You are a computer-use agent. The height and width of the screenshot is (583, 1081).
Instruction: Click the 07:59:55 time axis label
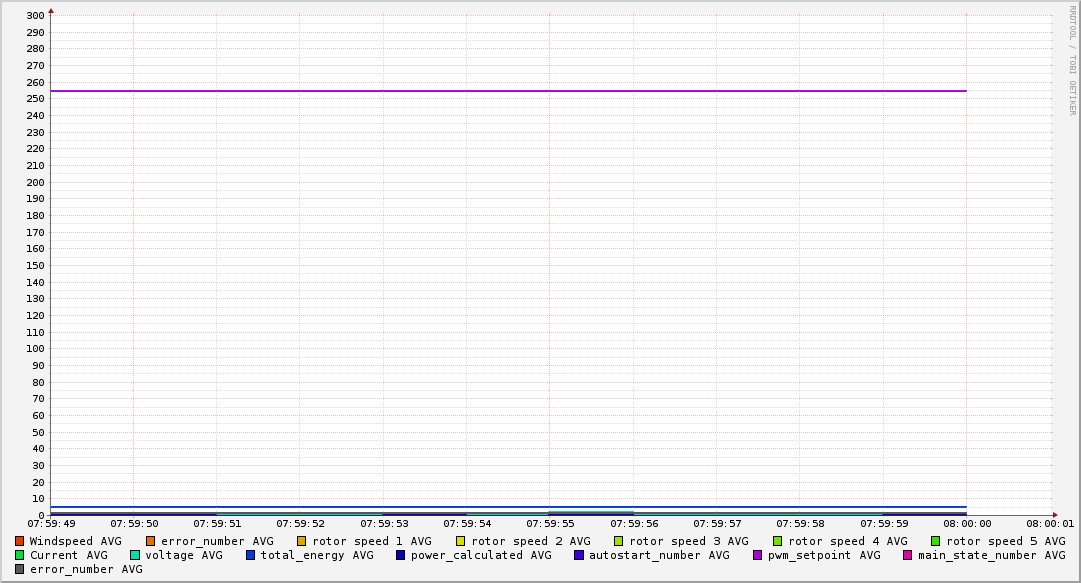click(x=549, y=523)
